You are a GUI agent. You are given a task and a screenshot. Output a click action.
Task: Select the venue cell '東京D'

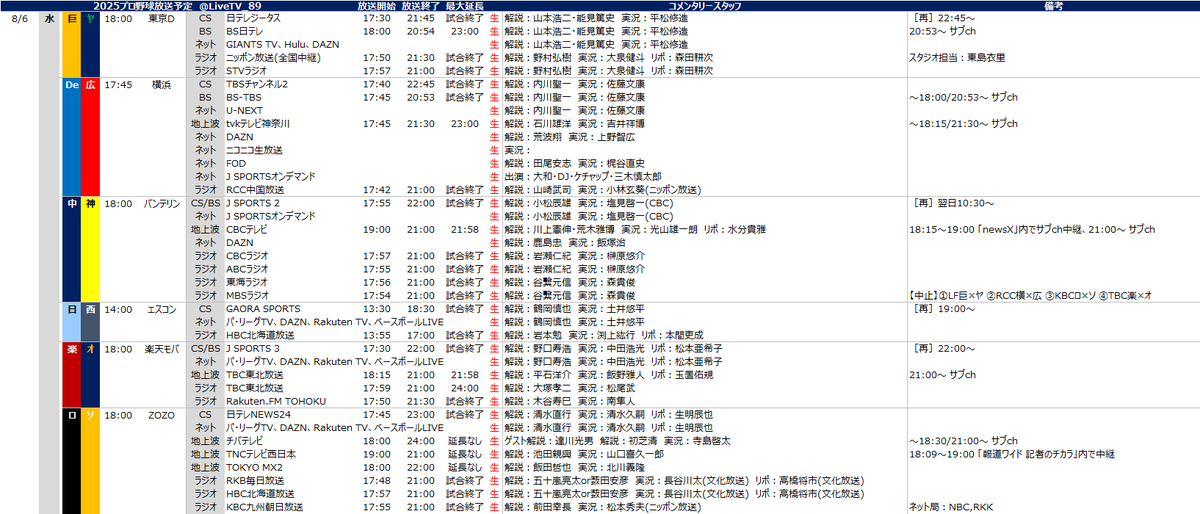pos(161,19)
